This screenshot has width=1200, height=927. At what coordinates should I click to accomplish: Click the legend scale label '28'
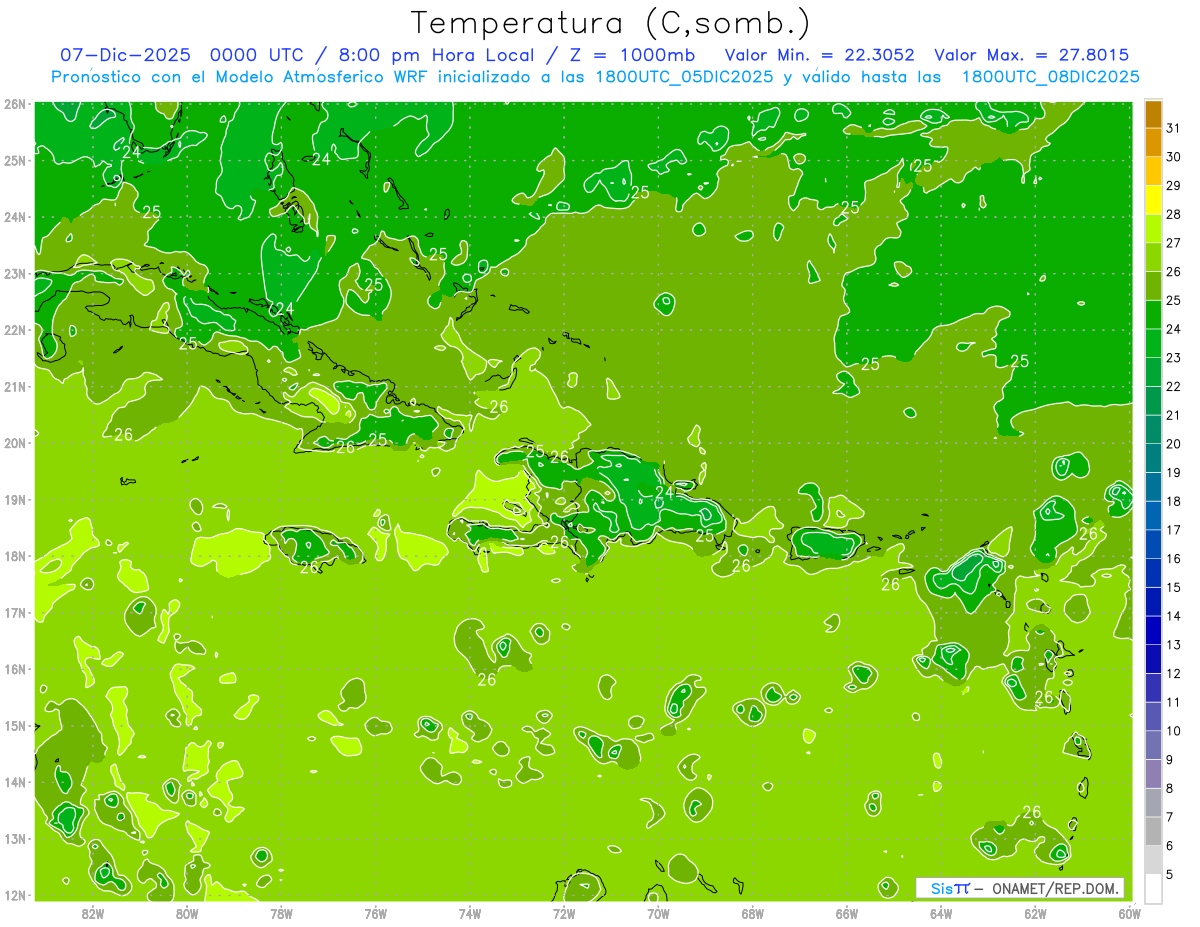1174,214
